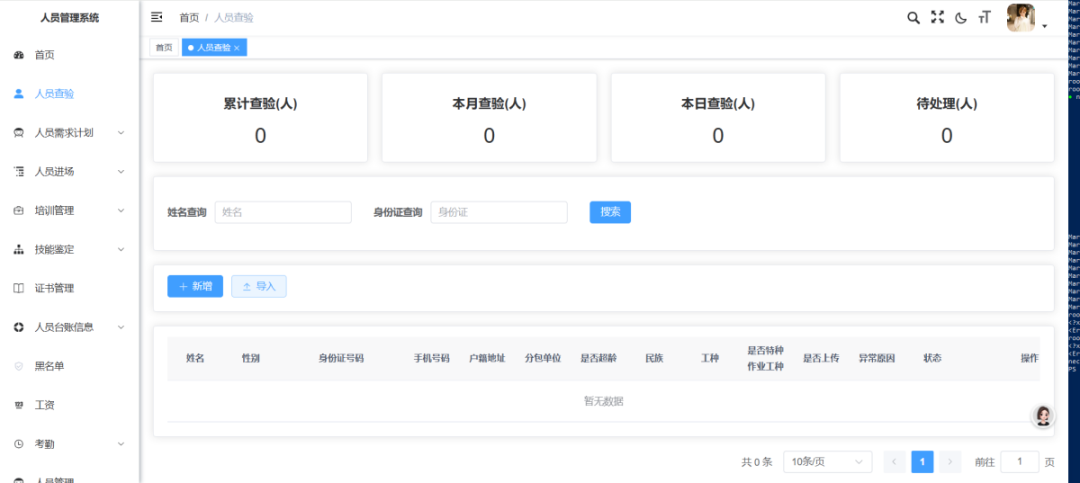Open the font size setting icon
This screenshot has width=1080, height=483.
tap(984, 18)
